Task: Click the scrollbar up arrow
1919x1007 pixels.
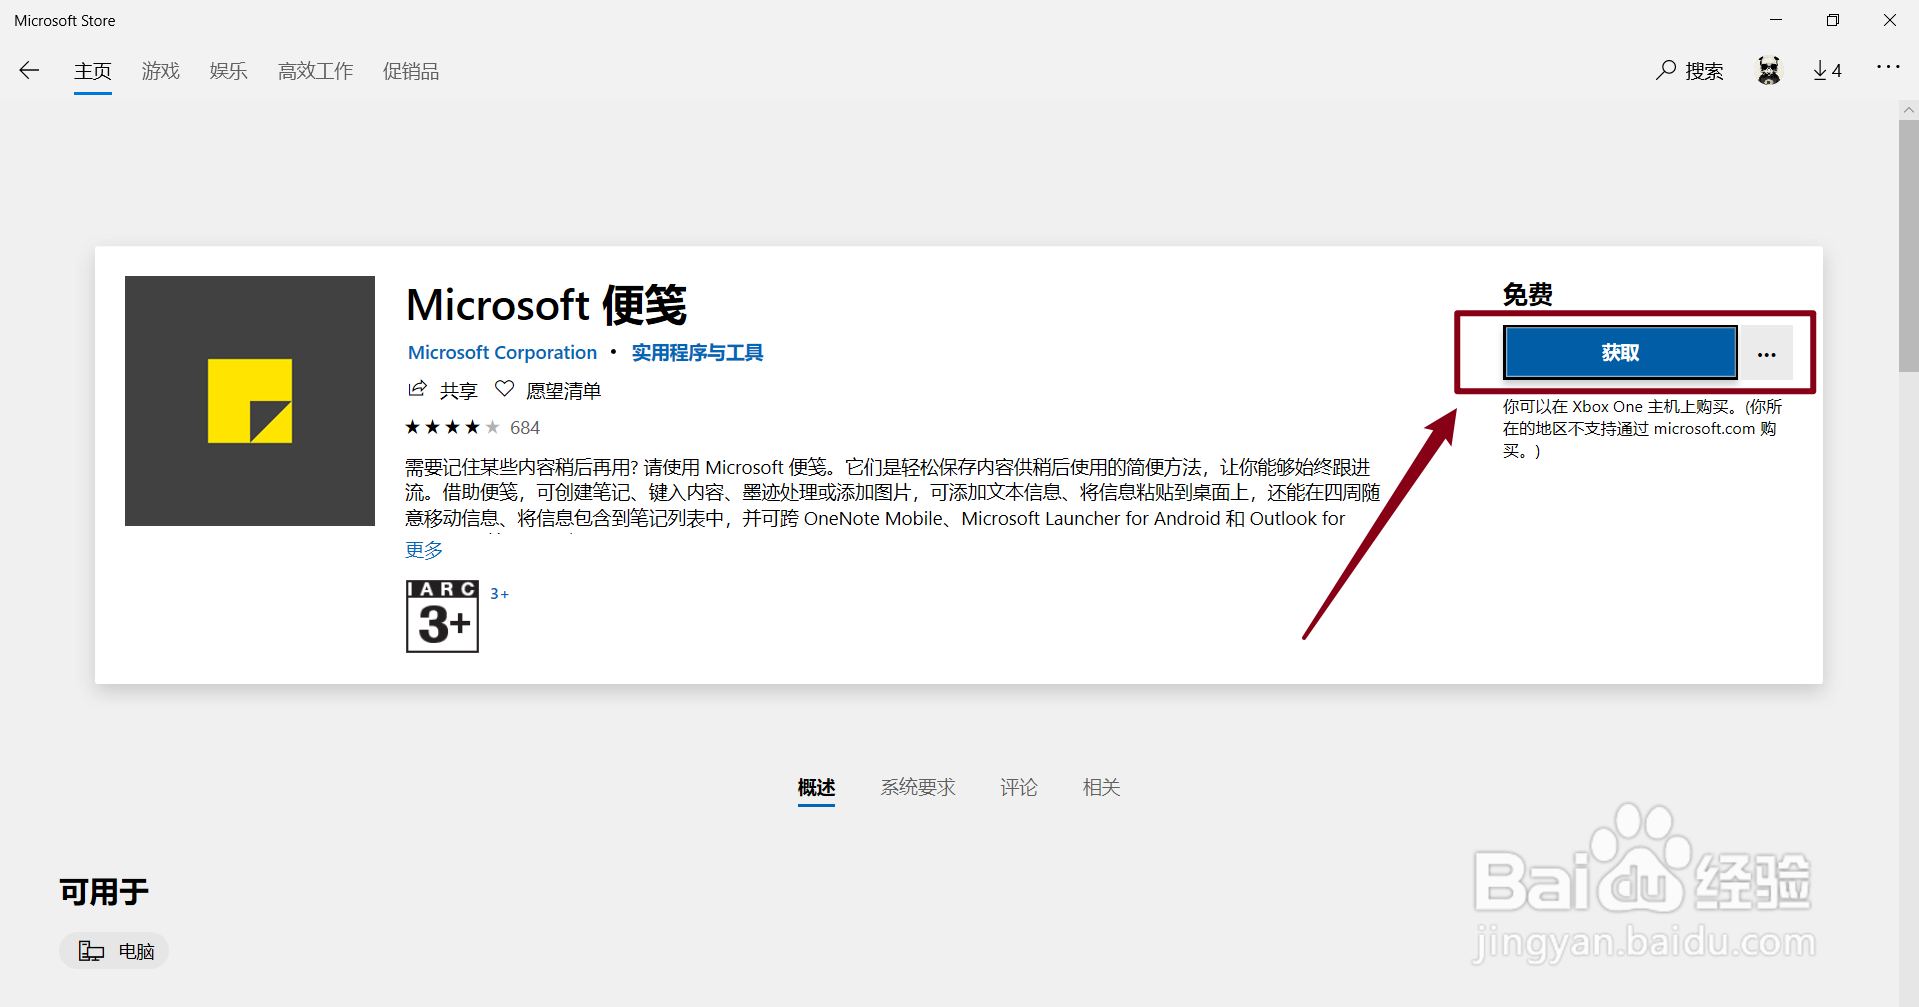Action: pos(1909,109)
